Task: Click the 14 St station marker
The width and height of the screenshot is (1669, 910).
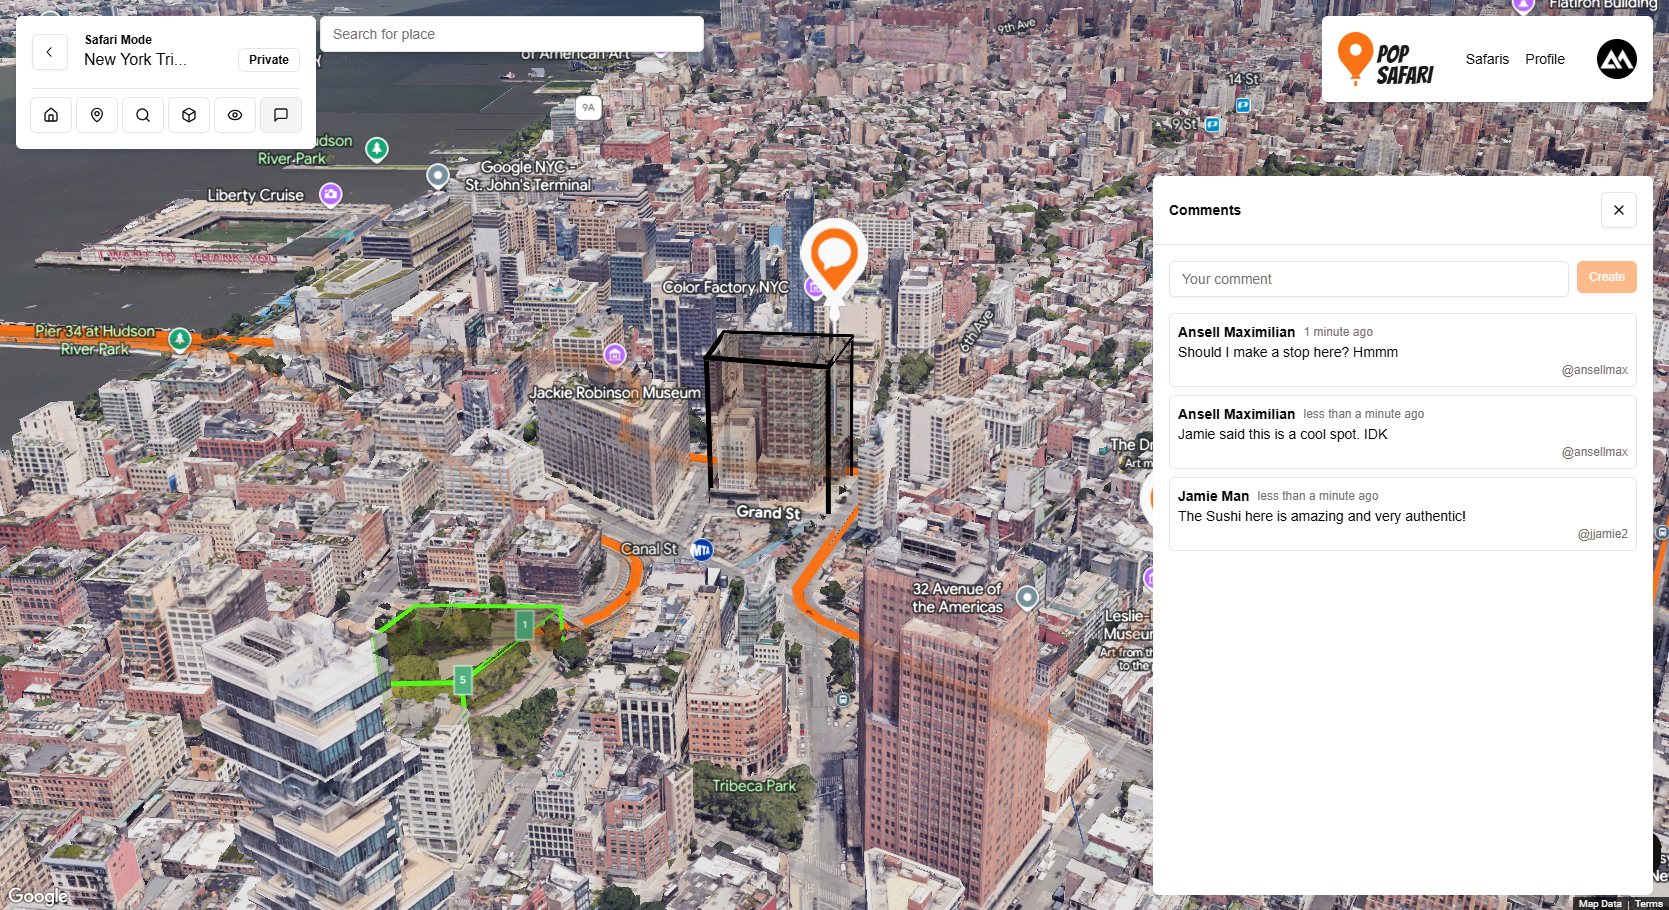Action: coord(1243,105)
